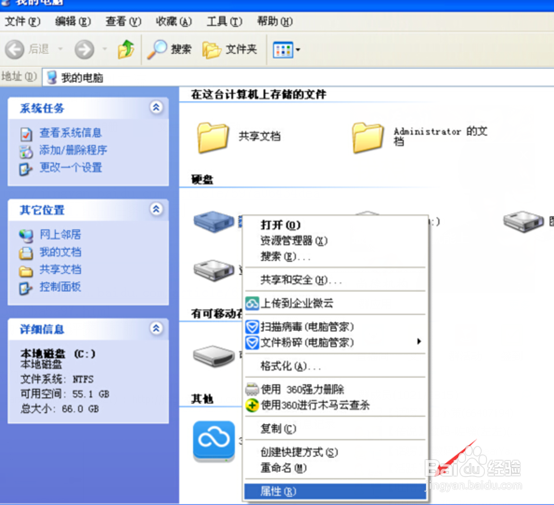Go up one folder level icon

[126, 49]
